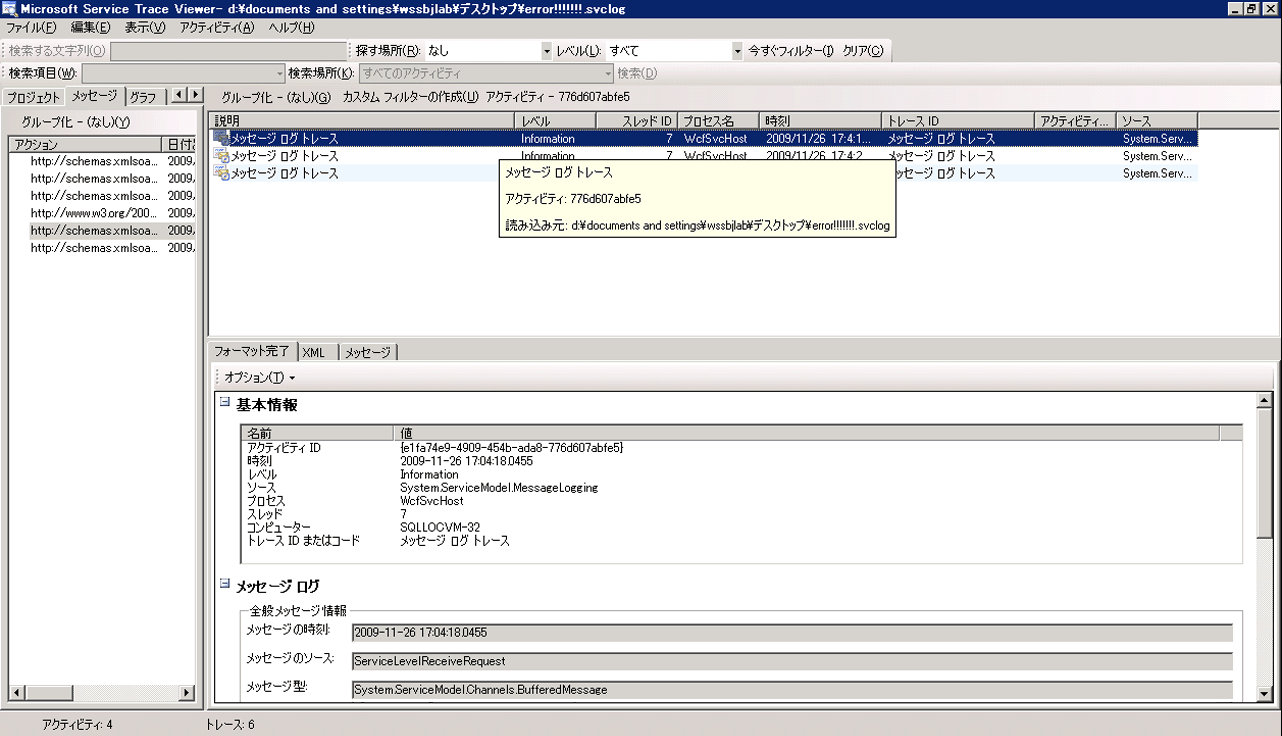The height and width of the screenshot is (736, 1282).
Task: Open the 編集(E) menu
Action: [x=91, y=28]
